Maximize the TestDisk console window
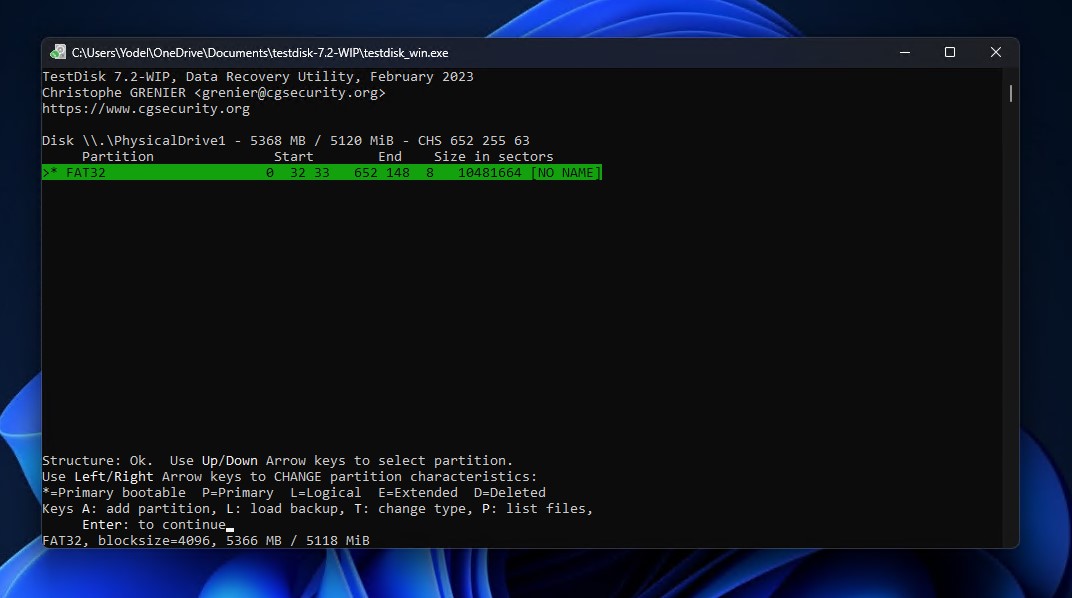This screenshot has width=1072, height=598. coord(949,52)
